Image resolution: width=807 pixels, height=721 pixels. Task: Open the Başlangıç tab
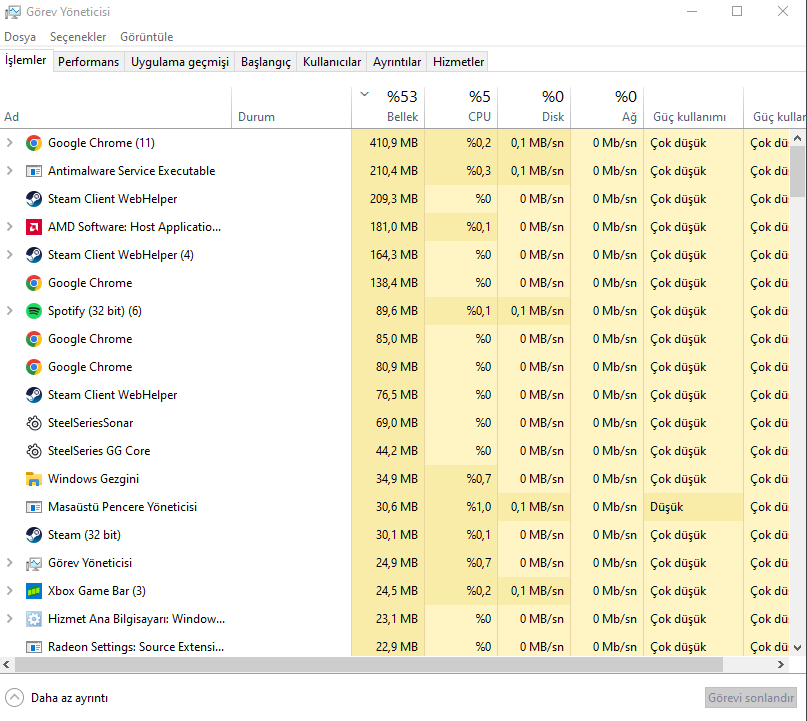pyautogui.click(x=265, y=62)
